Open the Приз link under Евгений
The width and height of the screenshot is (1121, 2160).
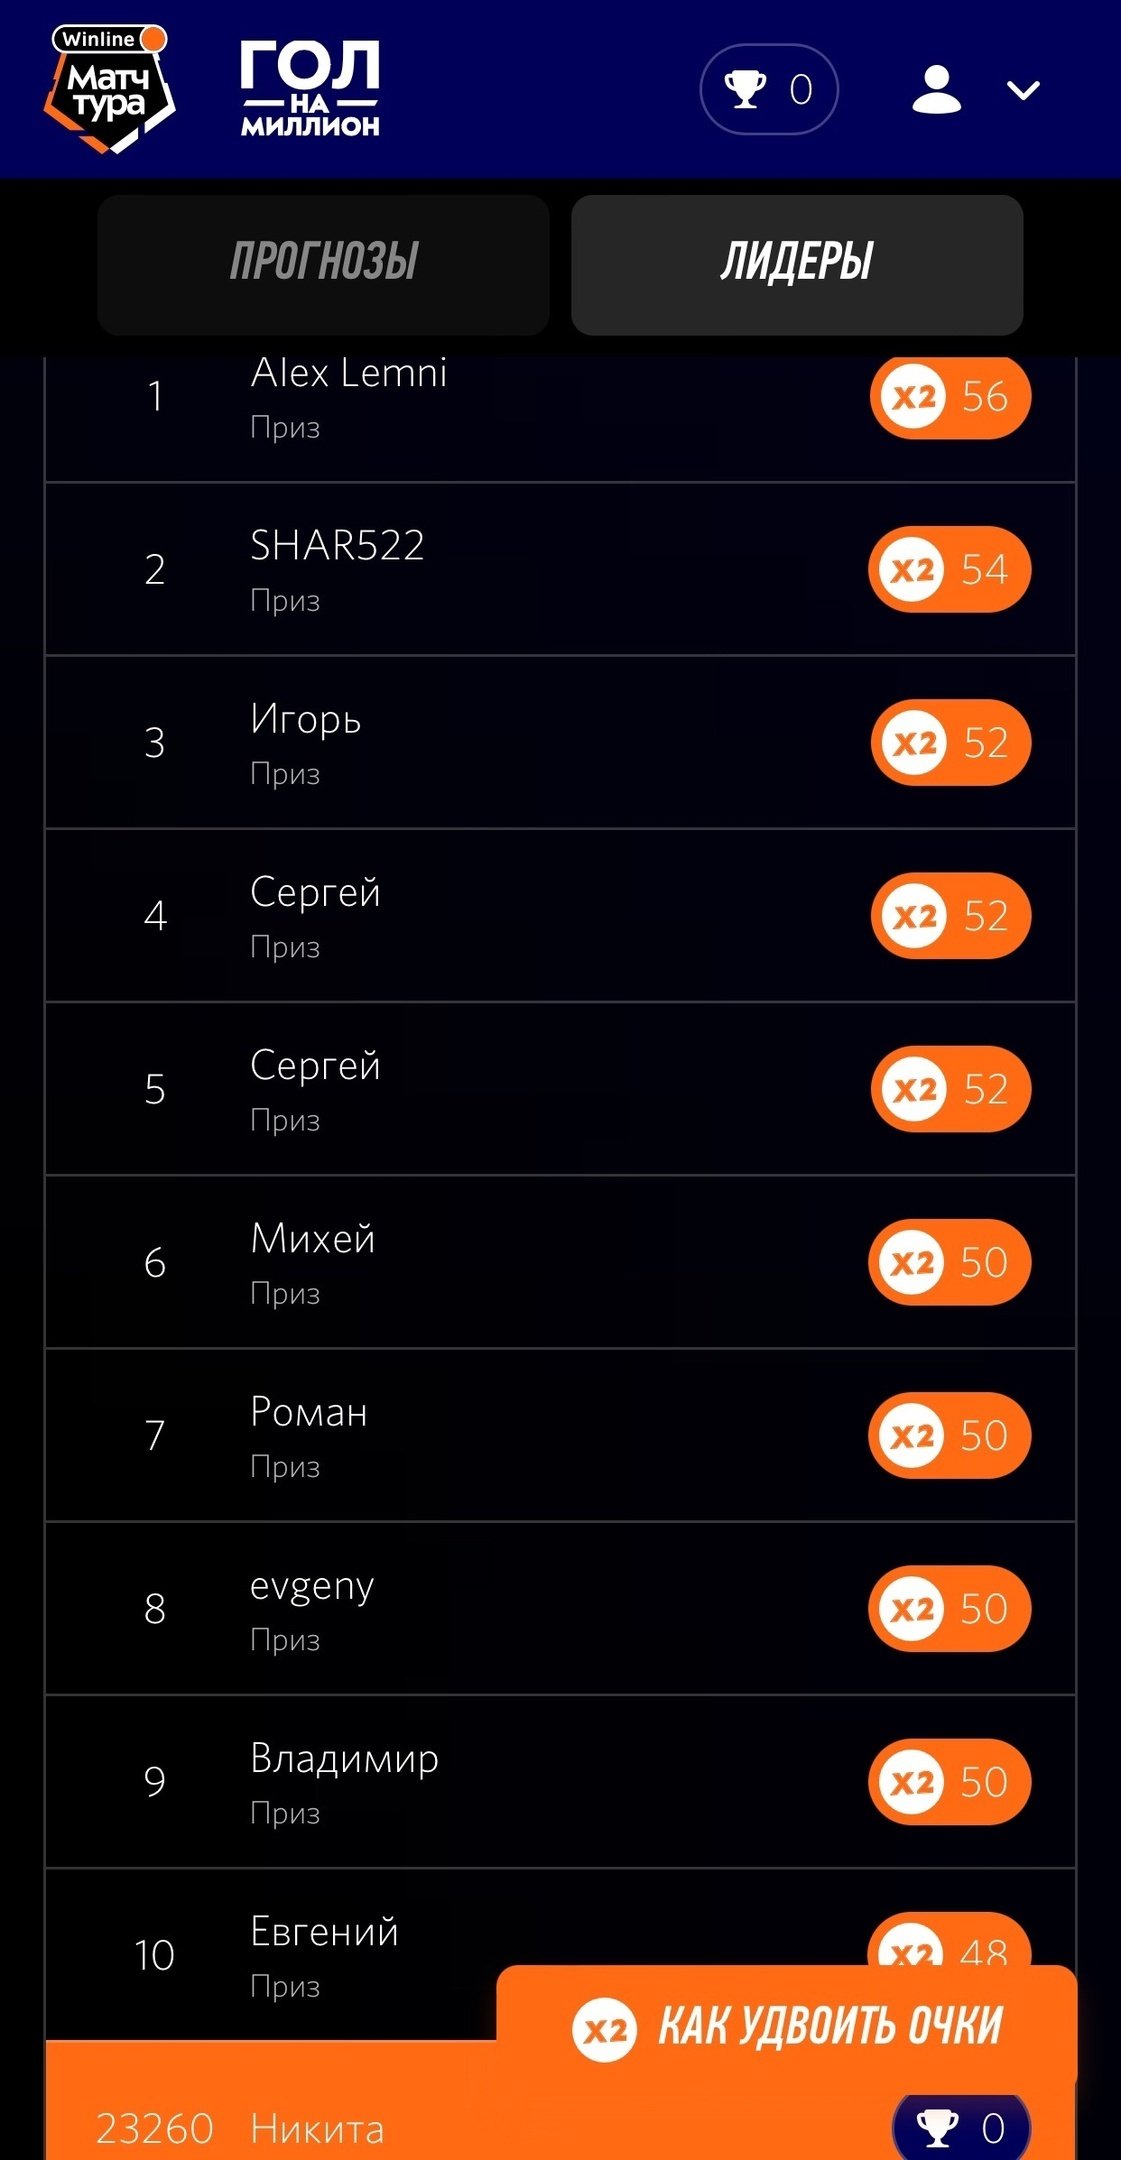coord(285,1986)
